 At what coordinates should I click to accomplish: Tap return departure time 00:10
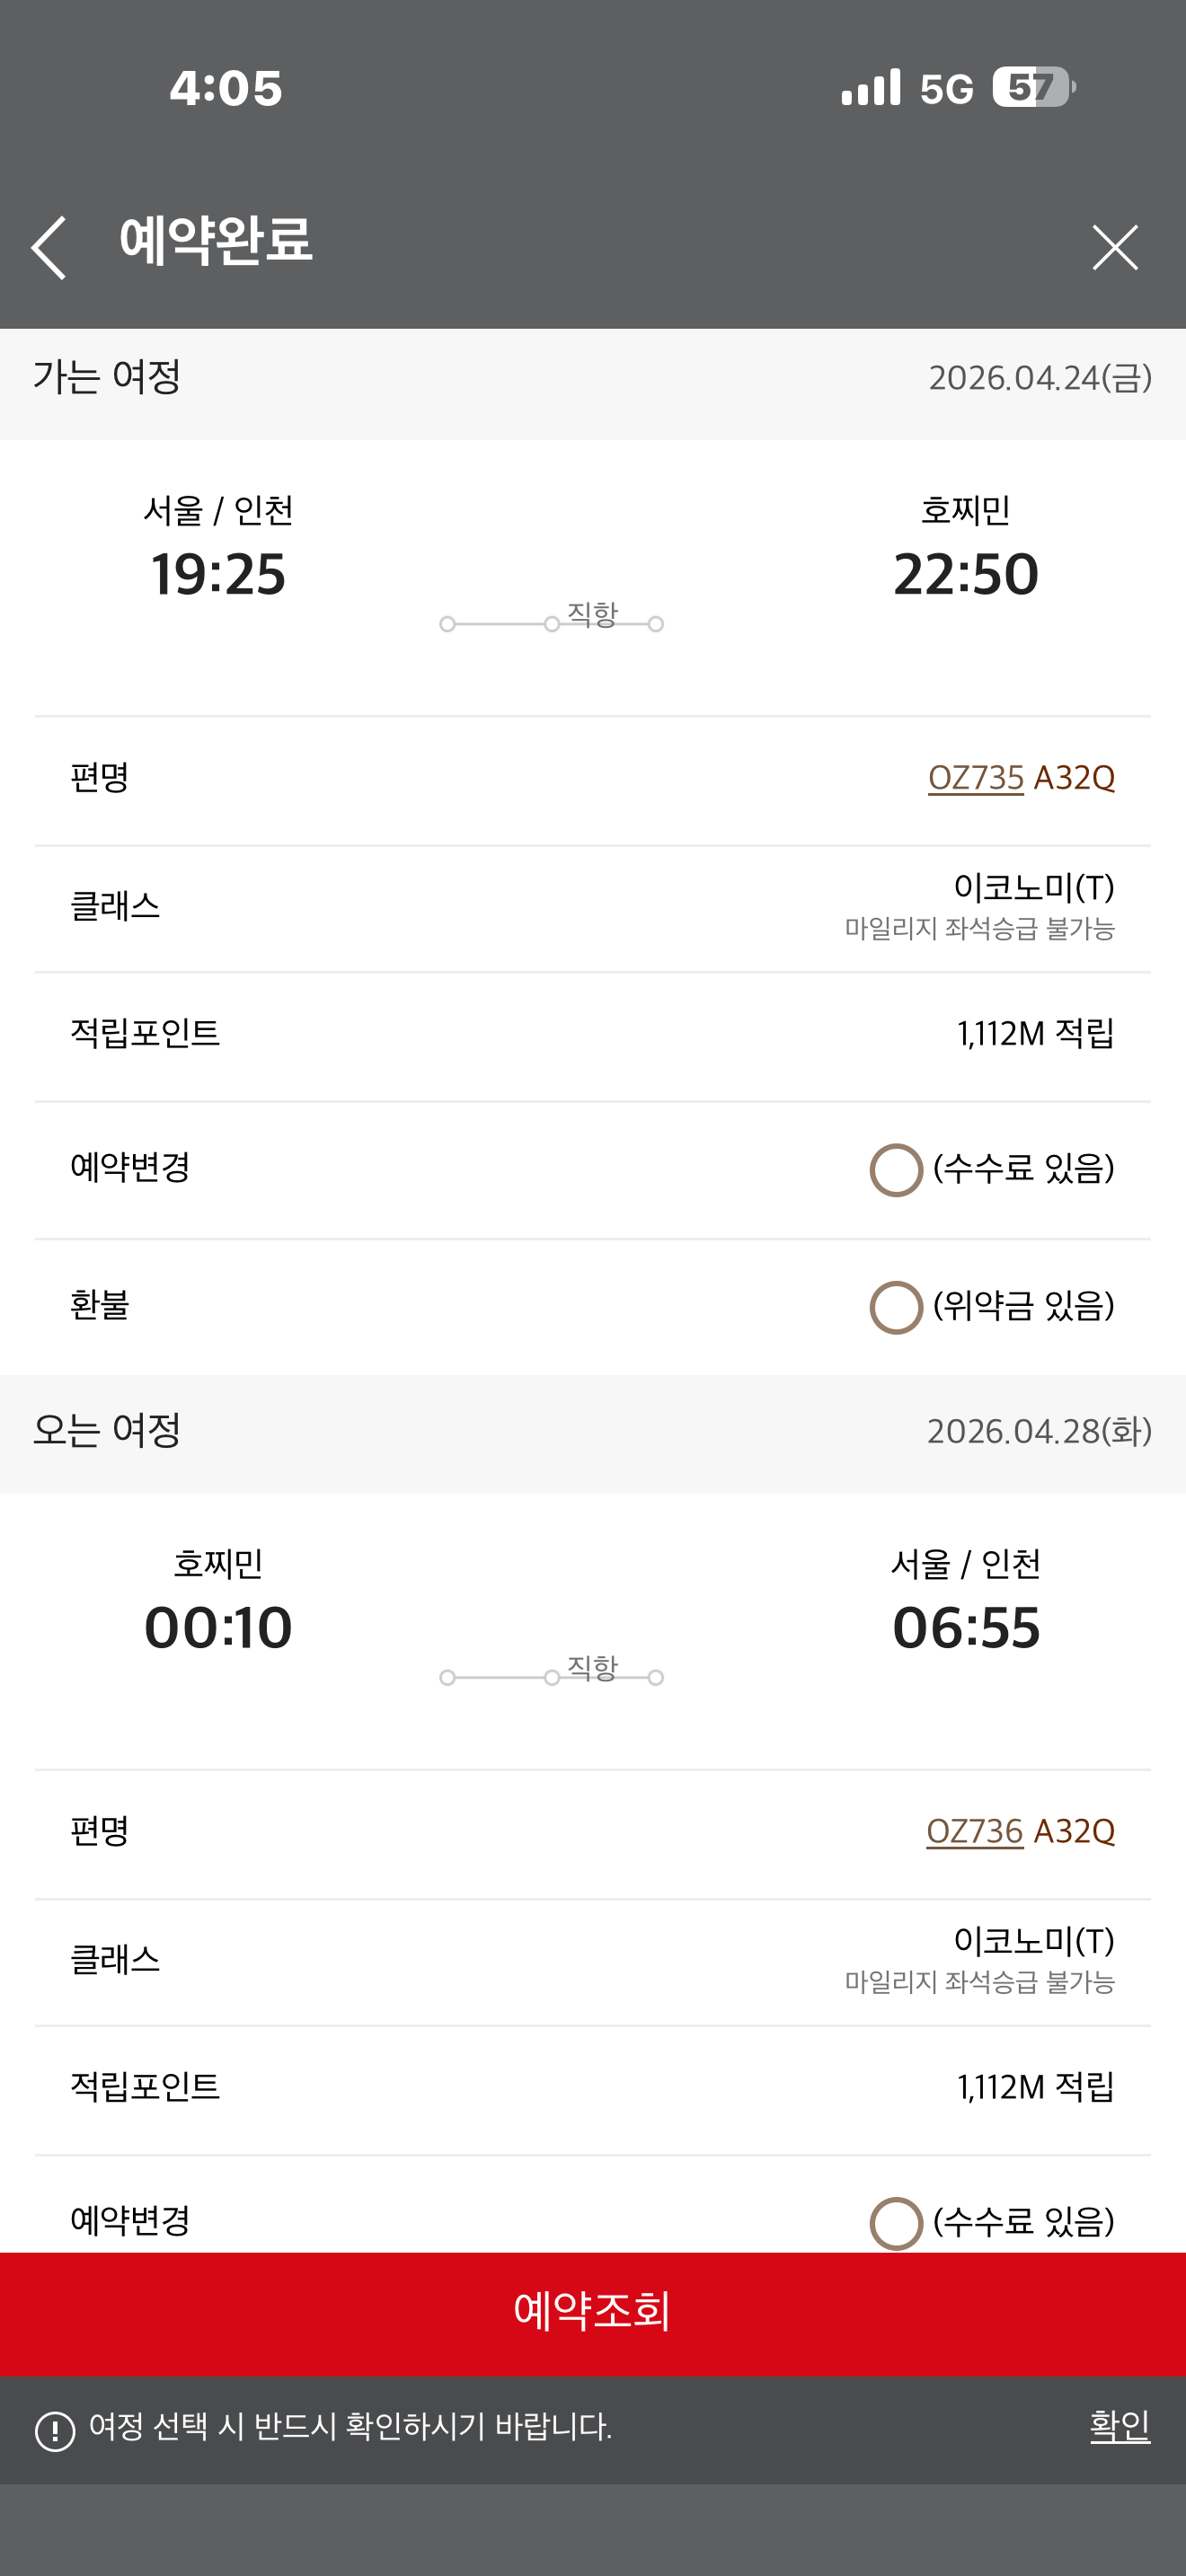(x=218, y=1628)
